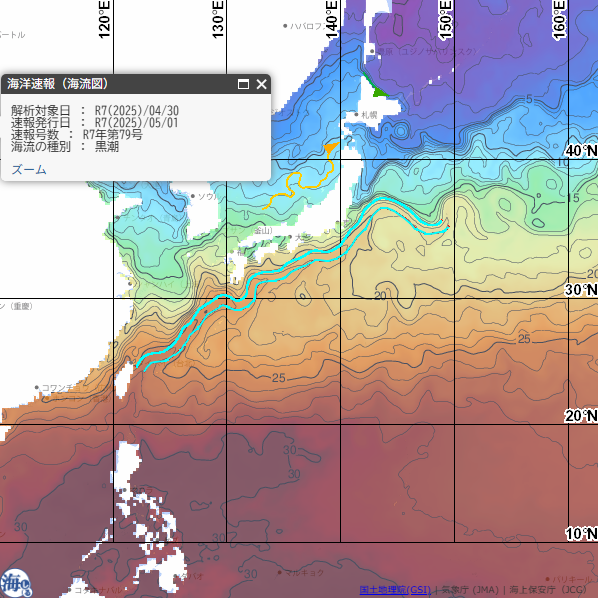Click the マルキョク city marker
The image size is (598, 598).
(280, 572)
